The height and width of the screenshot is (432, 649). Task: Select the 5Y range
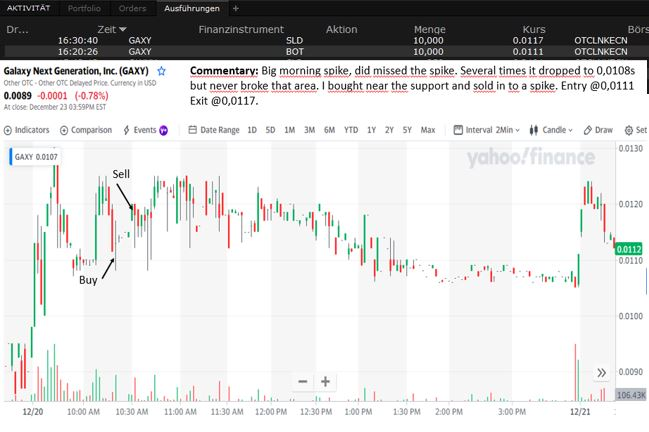coord(407,130)
